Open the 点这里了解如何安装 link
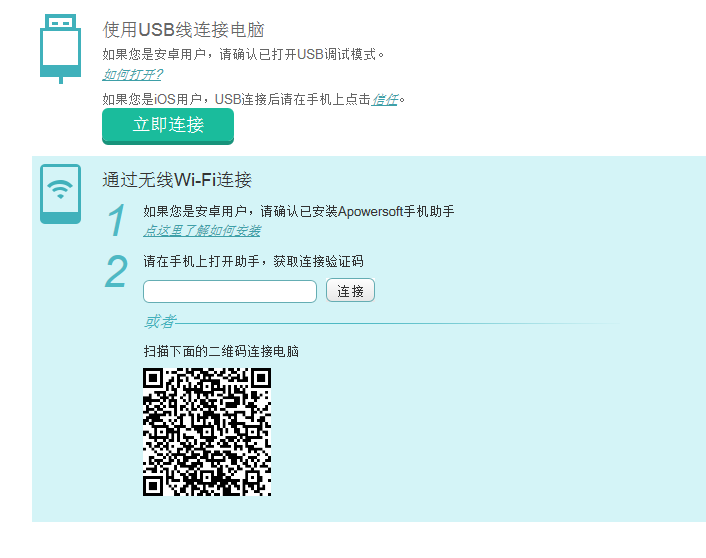This screenshot has height=558, width=706. (x=202, y=231)
